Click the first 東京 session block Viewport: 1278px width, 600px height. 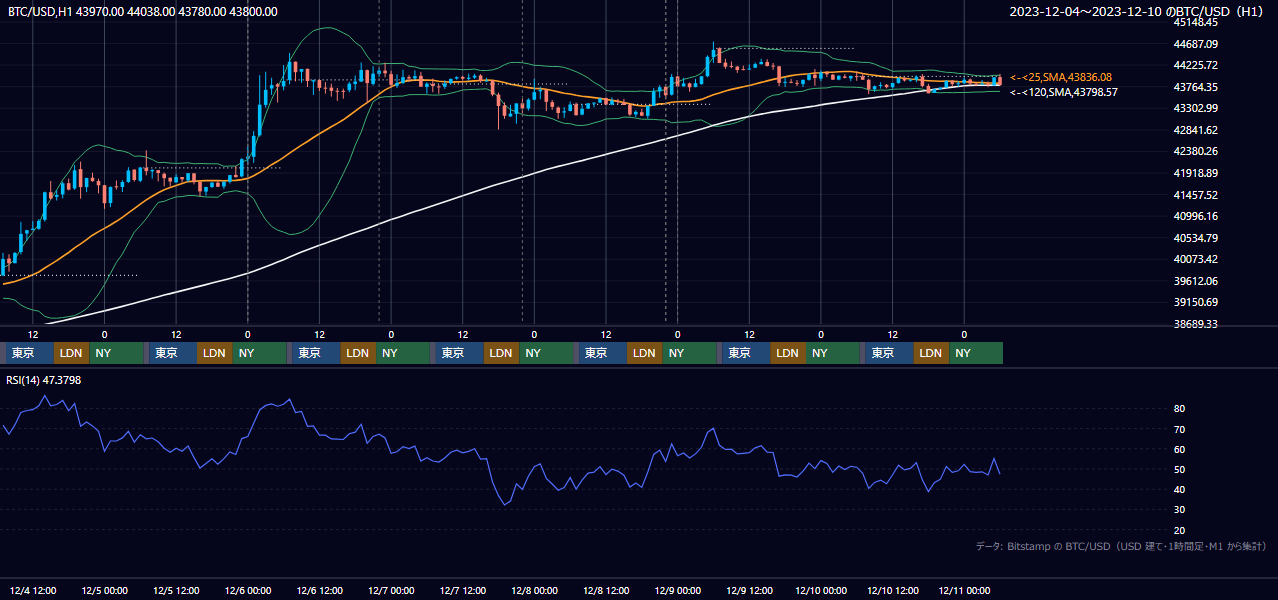[29, 353]
